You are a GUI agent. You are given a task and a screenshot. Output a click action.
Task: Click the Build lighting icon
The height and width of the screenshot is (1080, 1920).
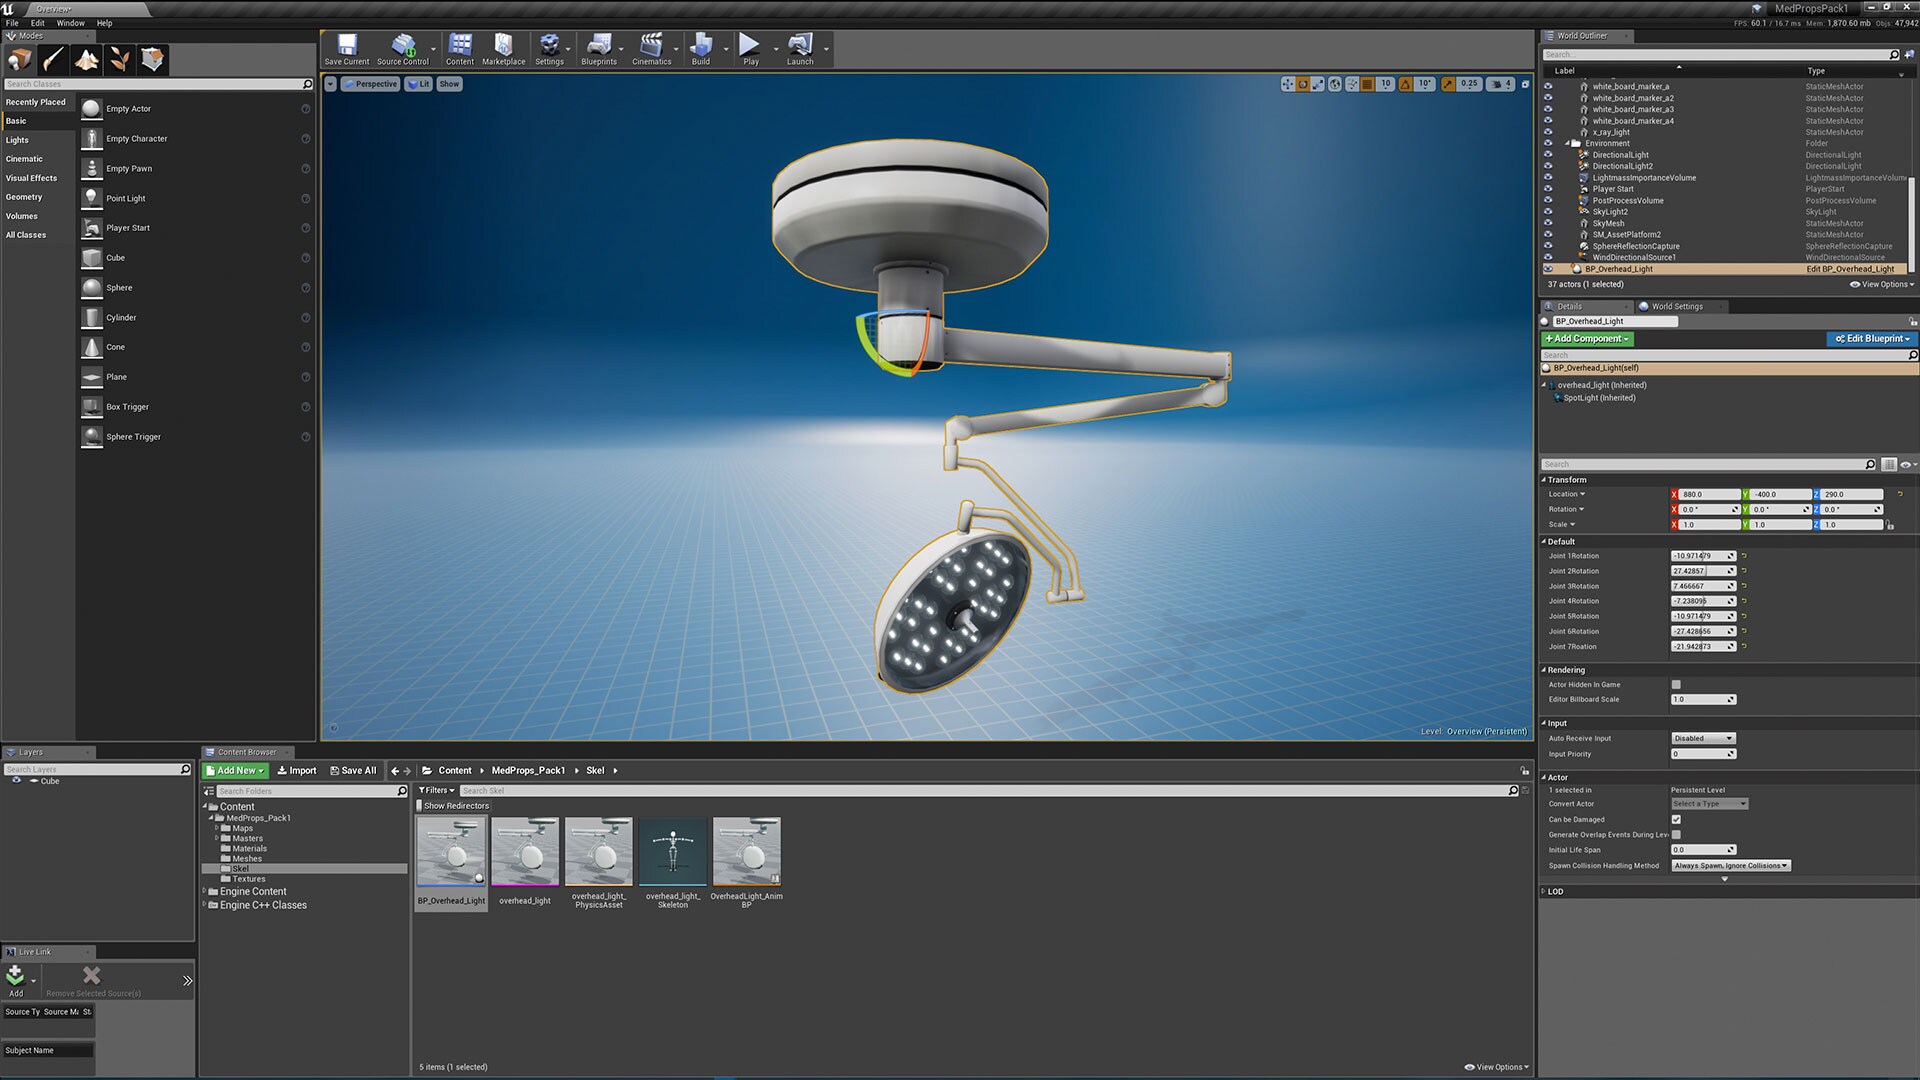tap(700, 46)
